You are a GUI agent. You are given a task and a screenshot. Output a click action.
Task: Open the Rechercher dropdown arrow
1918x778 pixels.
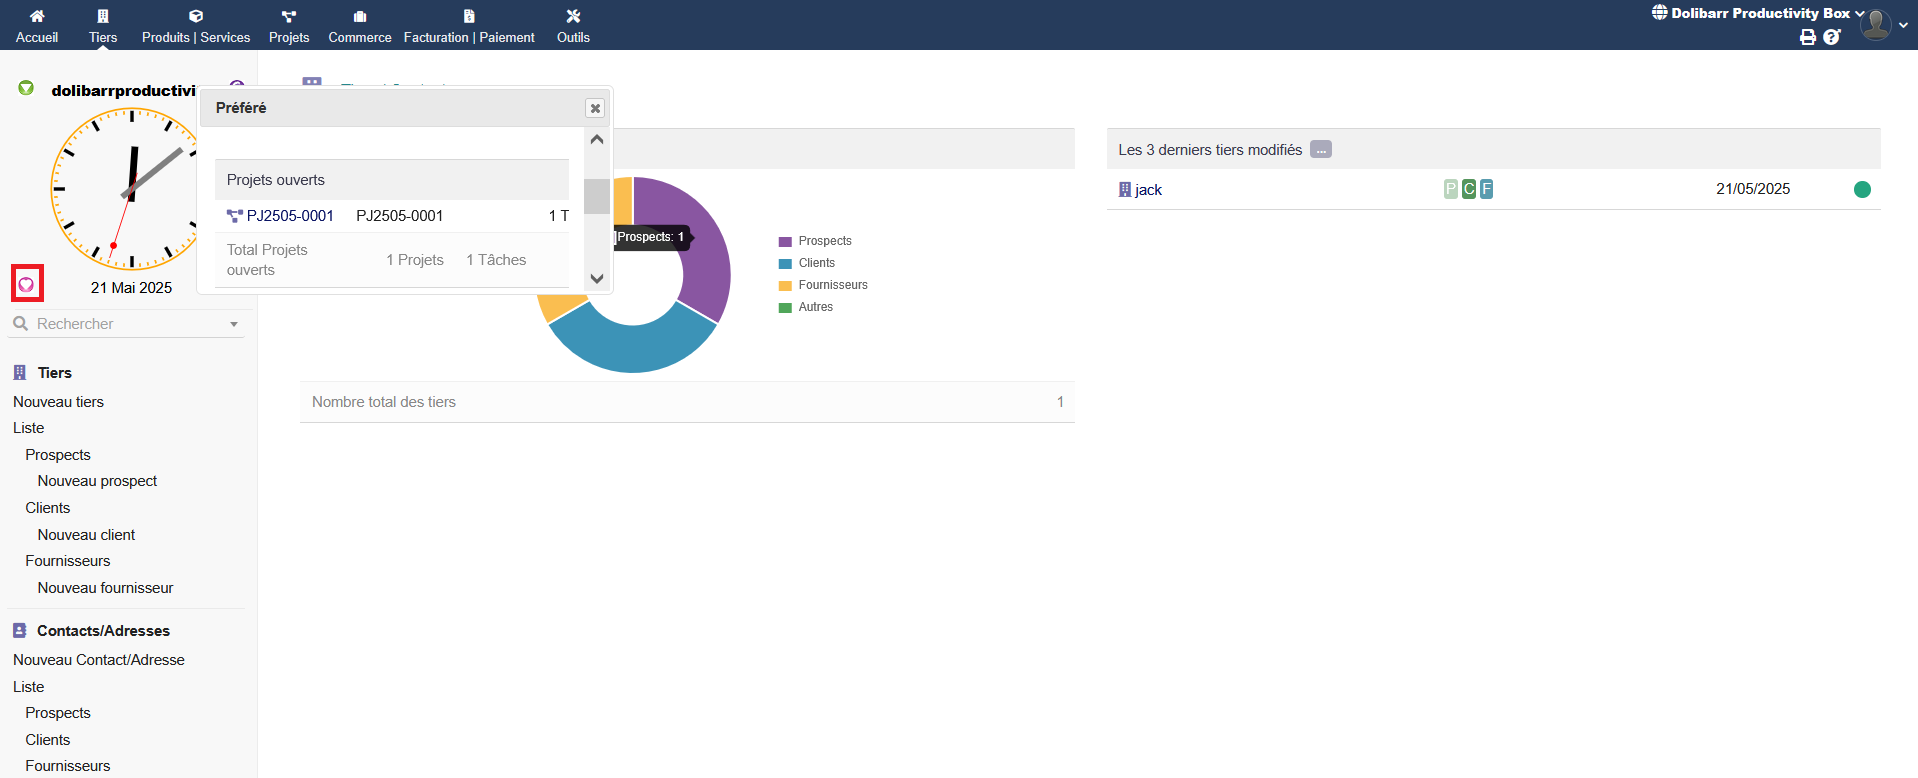[x=234, y=324]
